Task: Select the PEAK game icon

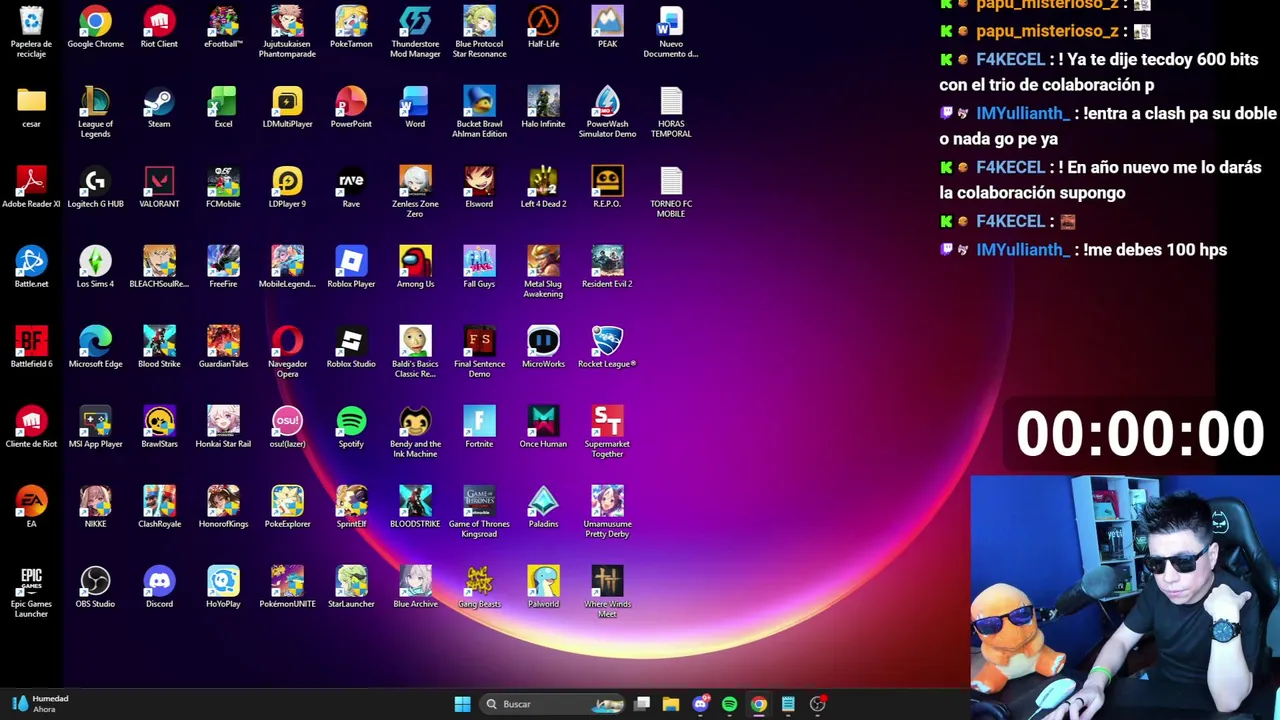Action: pos(607,28)
